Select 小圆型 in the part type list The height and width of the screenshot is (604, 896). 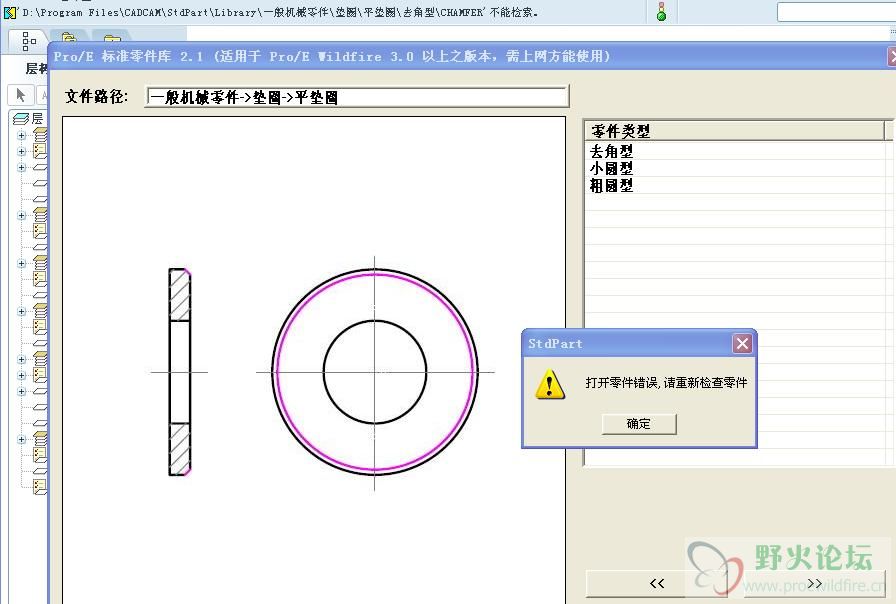point(611,169)
